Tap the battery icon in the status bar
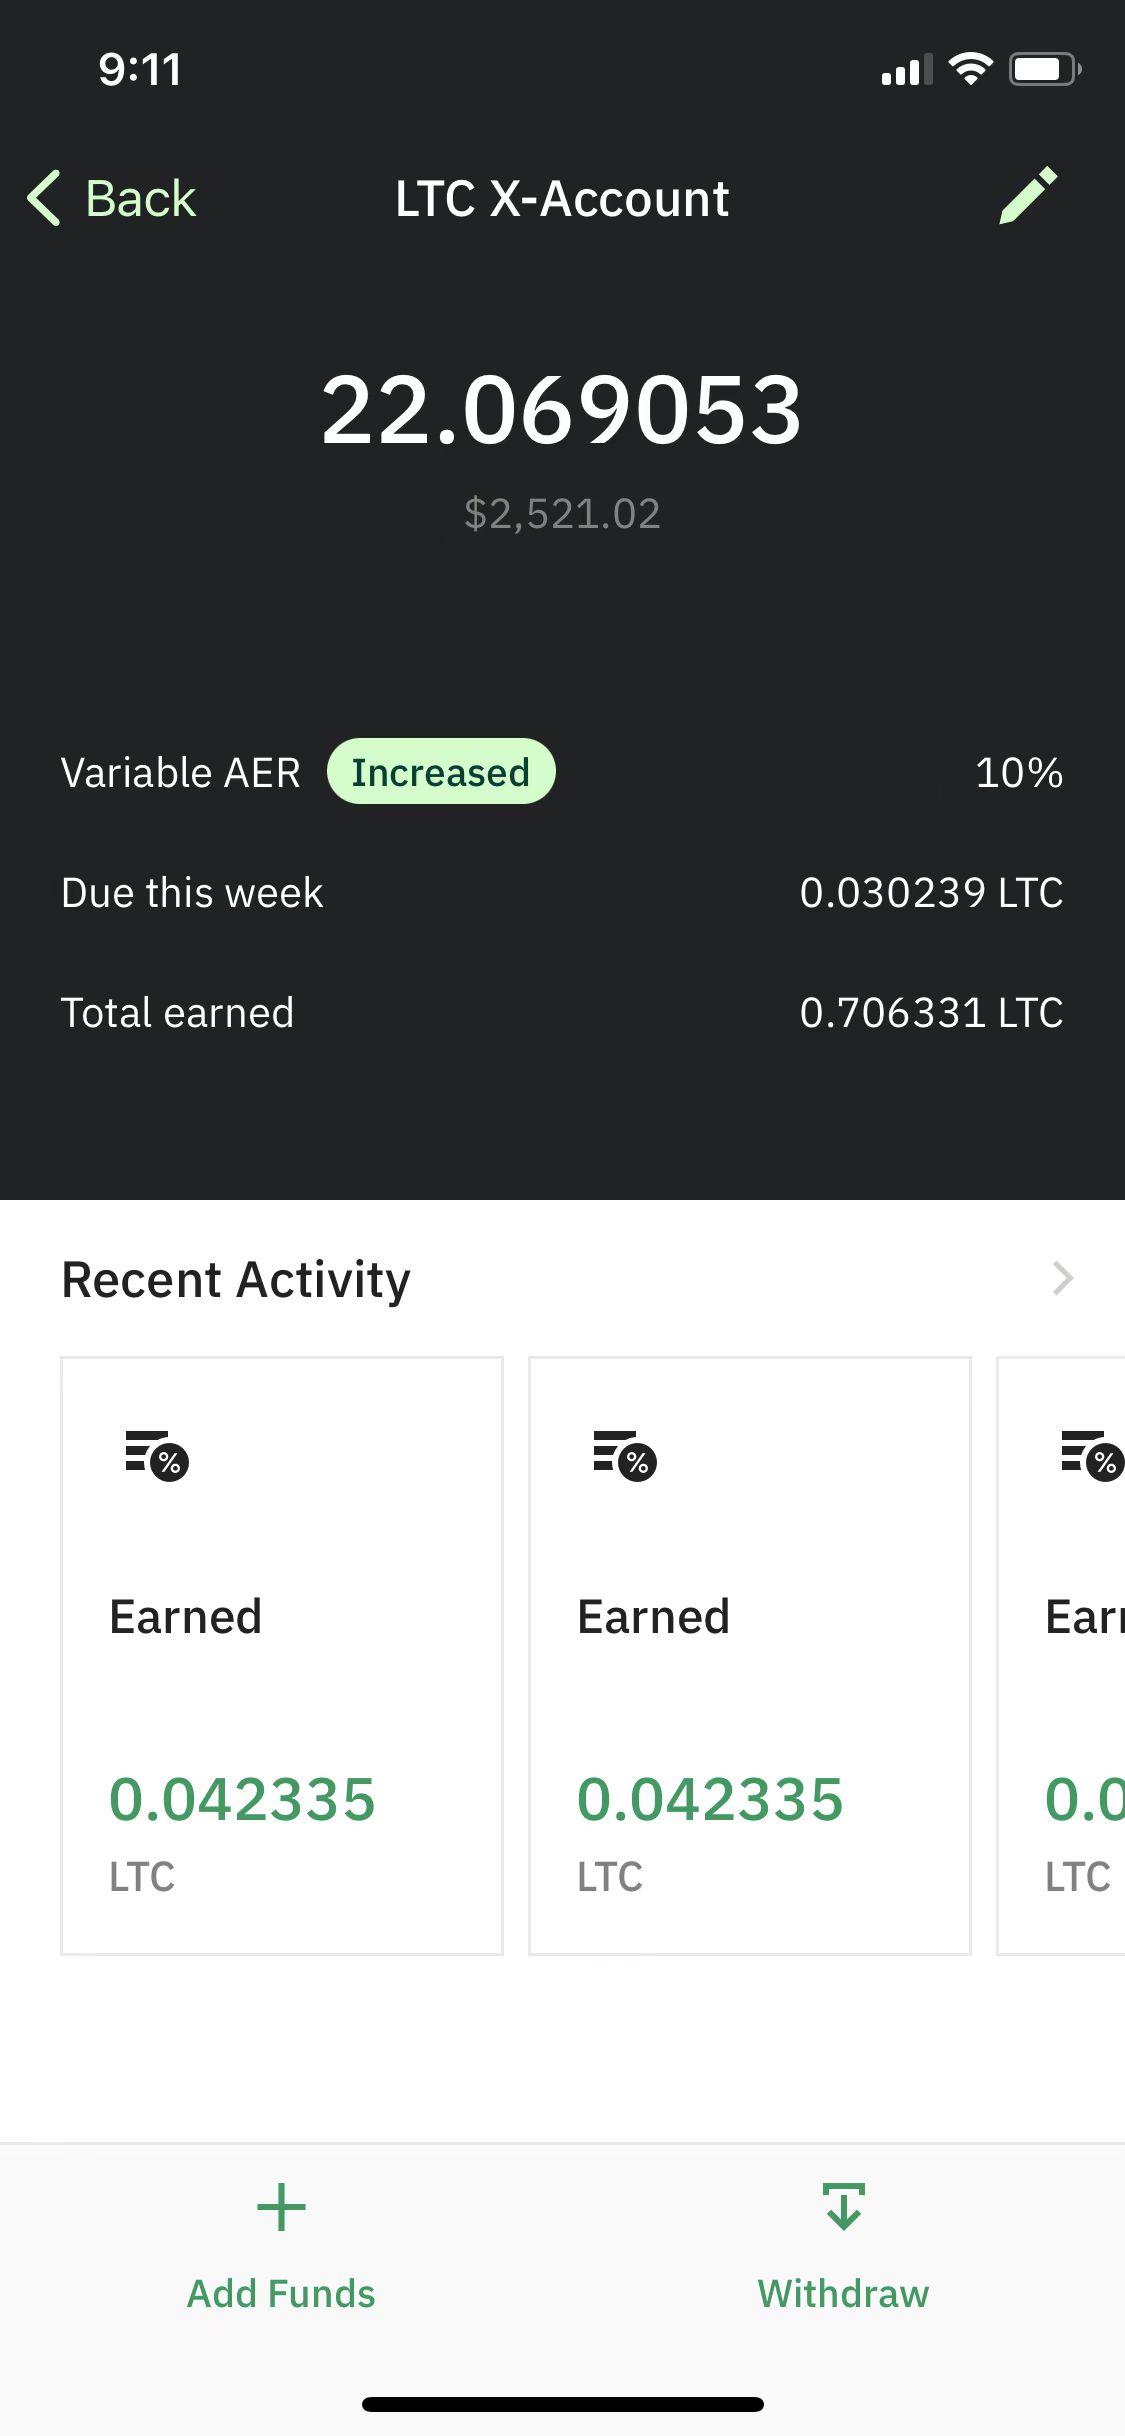The height and width of the screenshot is (2436, 1125). point(1045,69)
